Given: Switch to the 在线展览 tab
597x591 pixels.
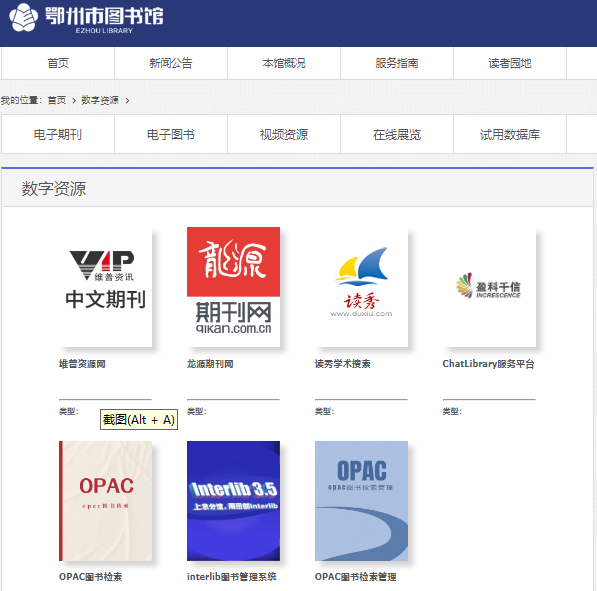Looking at the screenshot, I should 397,134.
